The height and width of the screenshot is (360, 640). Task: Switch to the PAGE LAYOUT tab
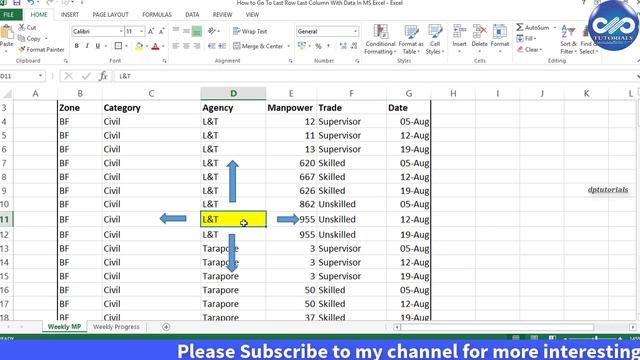click(x=110, y=15)
